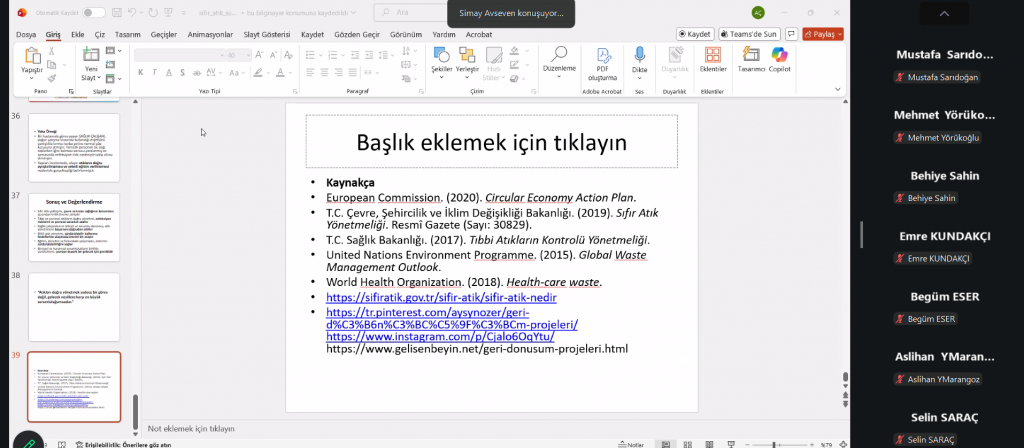Select slide 37 thumbnail Sonuç ve Değerlendirme

tap(74, 226)
